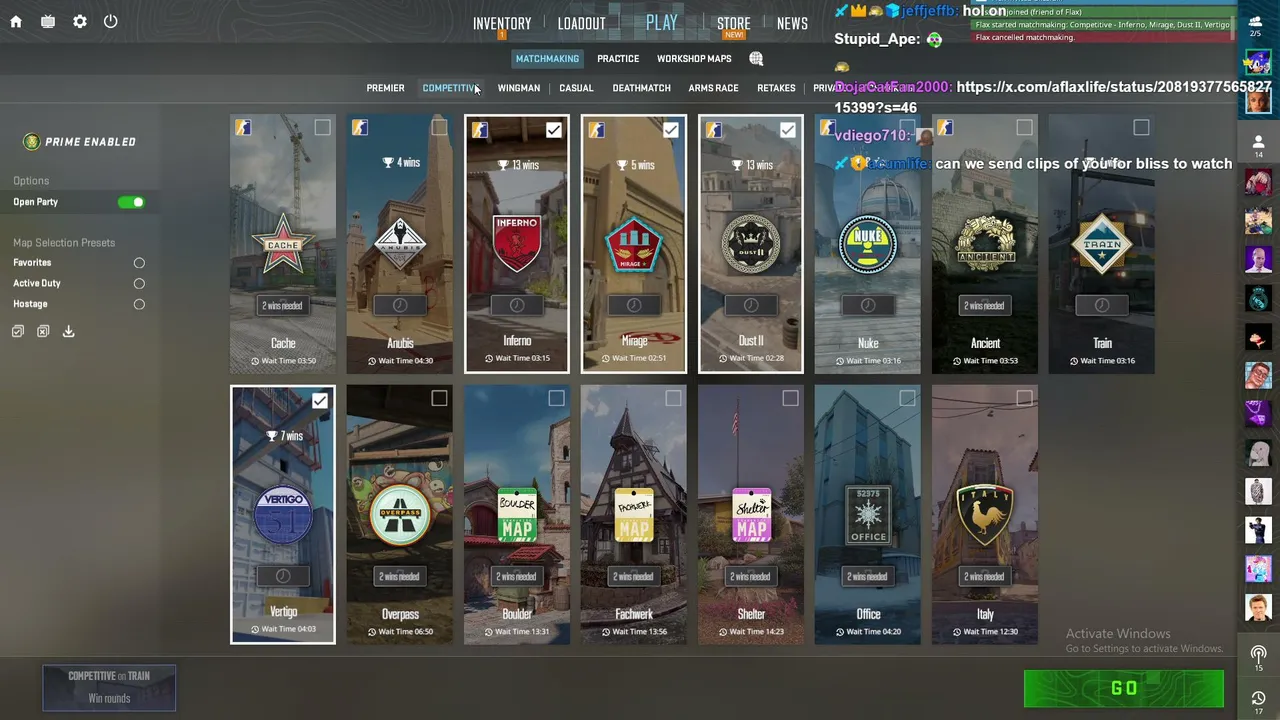Screen dimensions: 1280x720
Task: Click the deselect-all maps icon
Action: pos(43,331)
